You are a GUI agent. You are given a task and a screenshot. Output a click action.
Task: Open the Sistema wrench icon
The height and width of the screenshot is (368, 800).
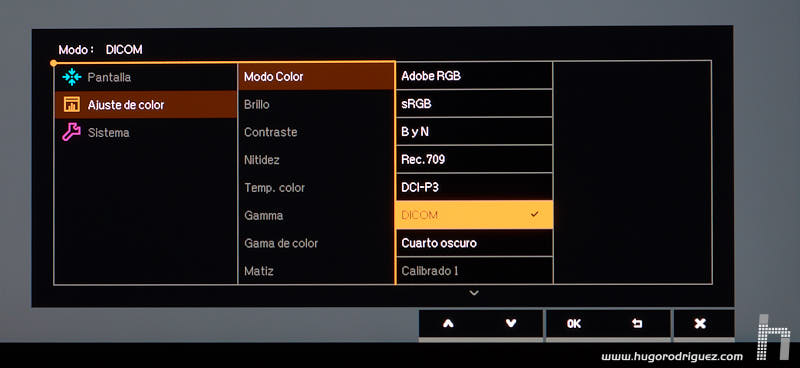point(71,132)
